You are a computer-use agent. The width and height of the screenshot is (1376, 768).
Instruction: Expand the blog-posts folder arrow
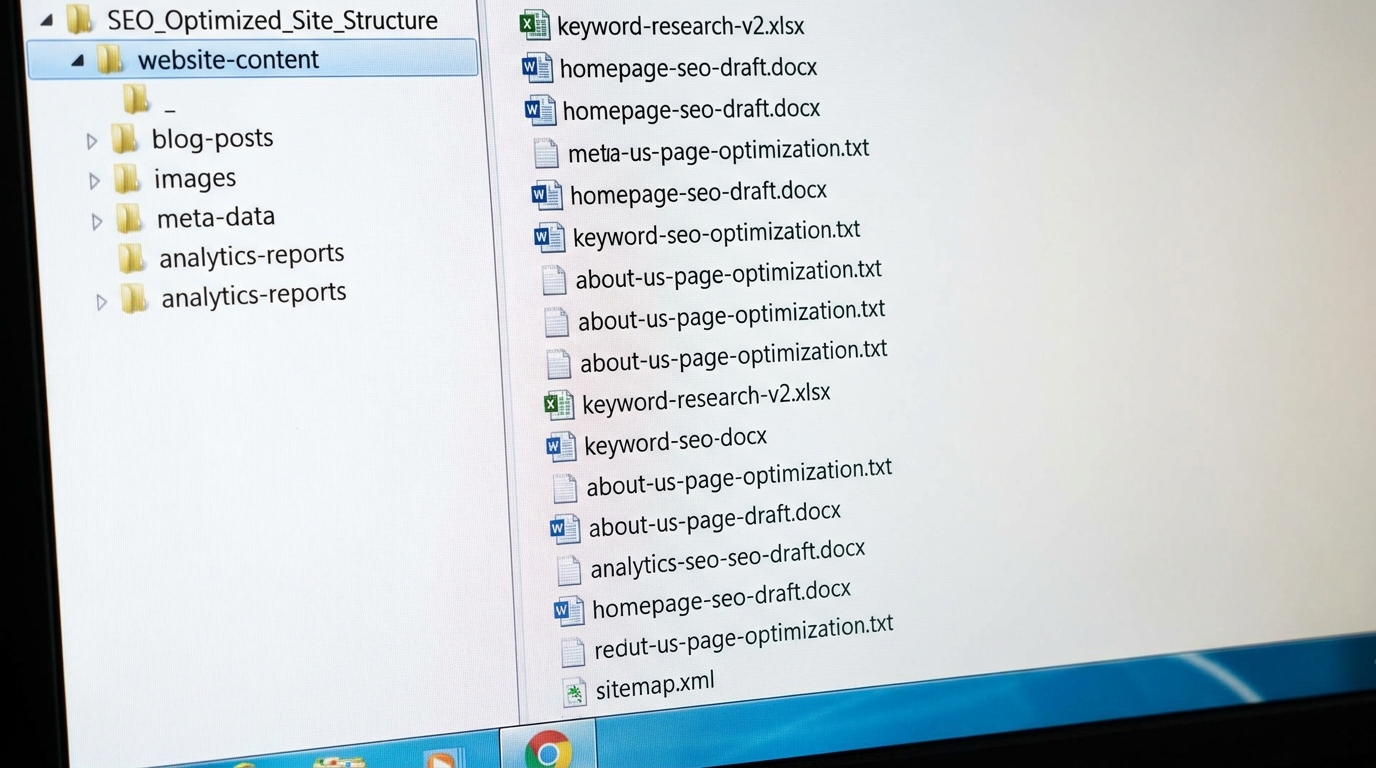92,141
